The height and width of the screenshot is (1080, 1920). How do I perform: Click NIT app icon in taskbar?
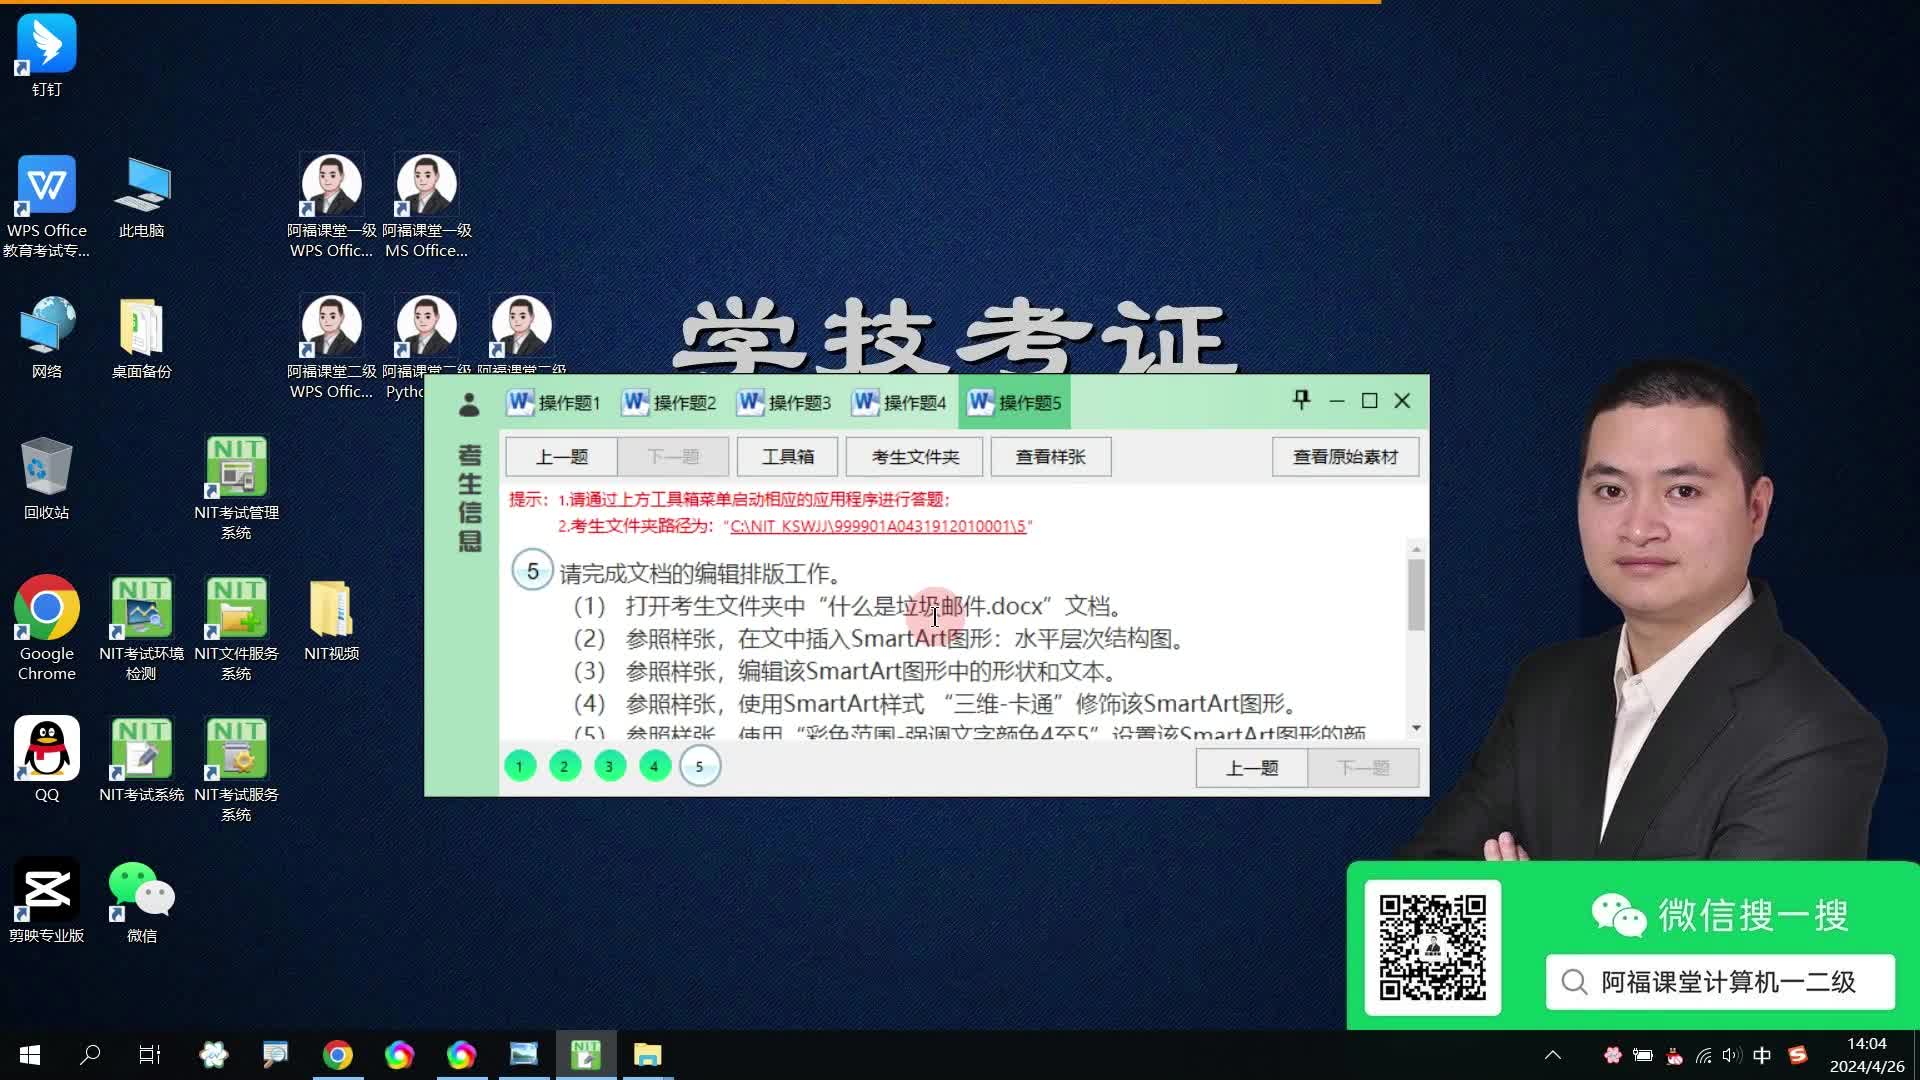pos(586,1055)
